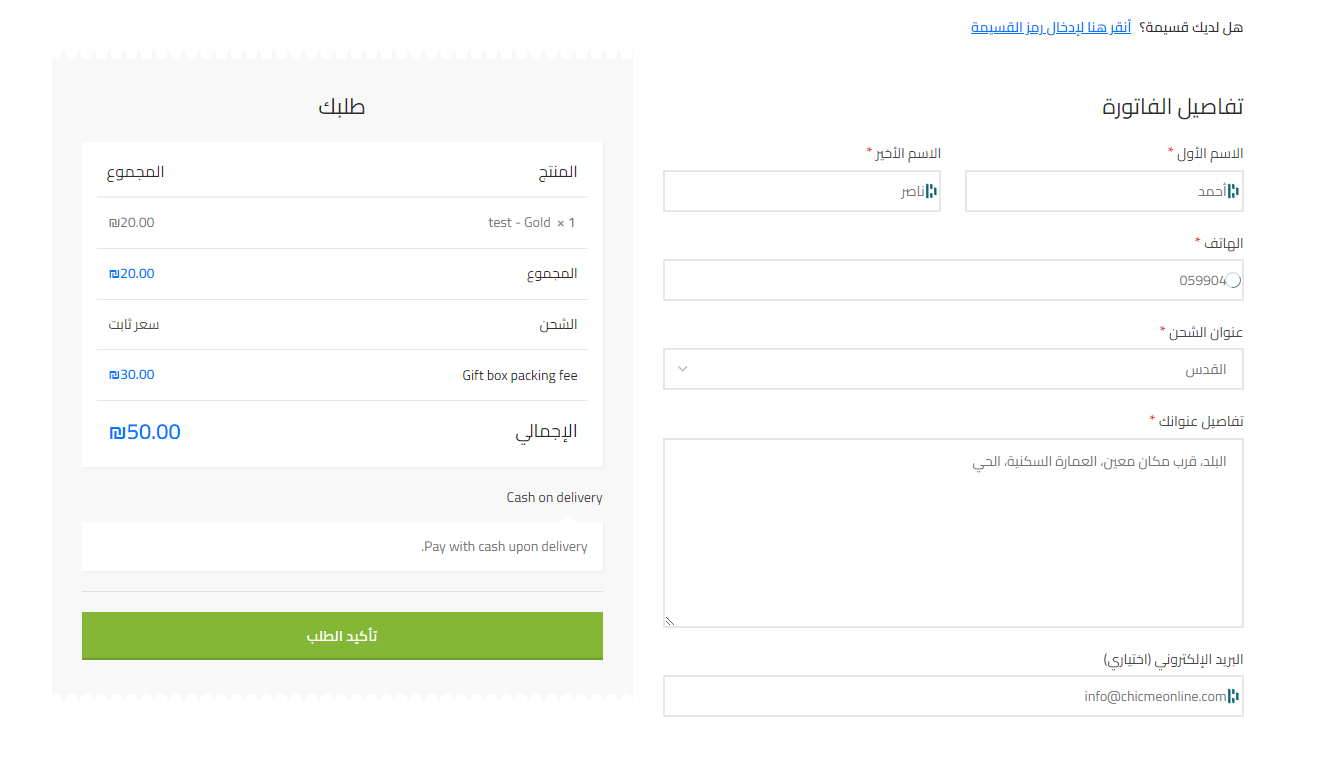This screenshot has height=757, width=1331.
Task: Confirm order with green تأكيد الطلب button
Action: (342, 636)
